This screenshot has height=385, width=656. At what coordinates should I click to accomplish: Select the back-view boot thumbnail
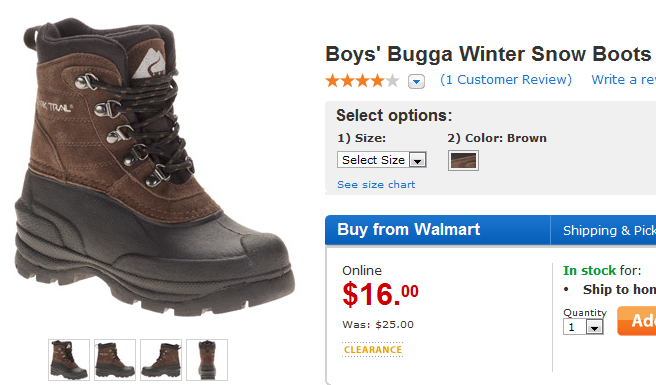coord(207,360)
